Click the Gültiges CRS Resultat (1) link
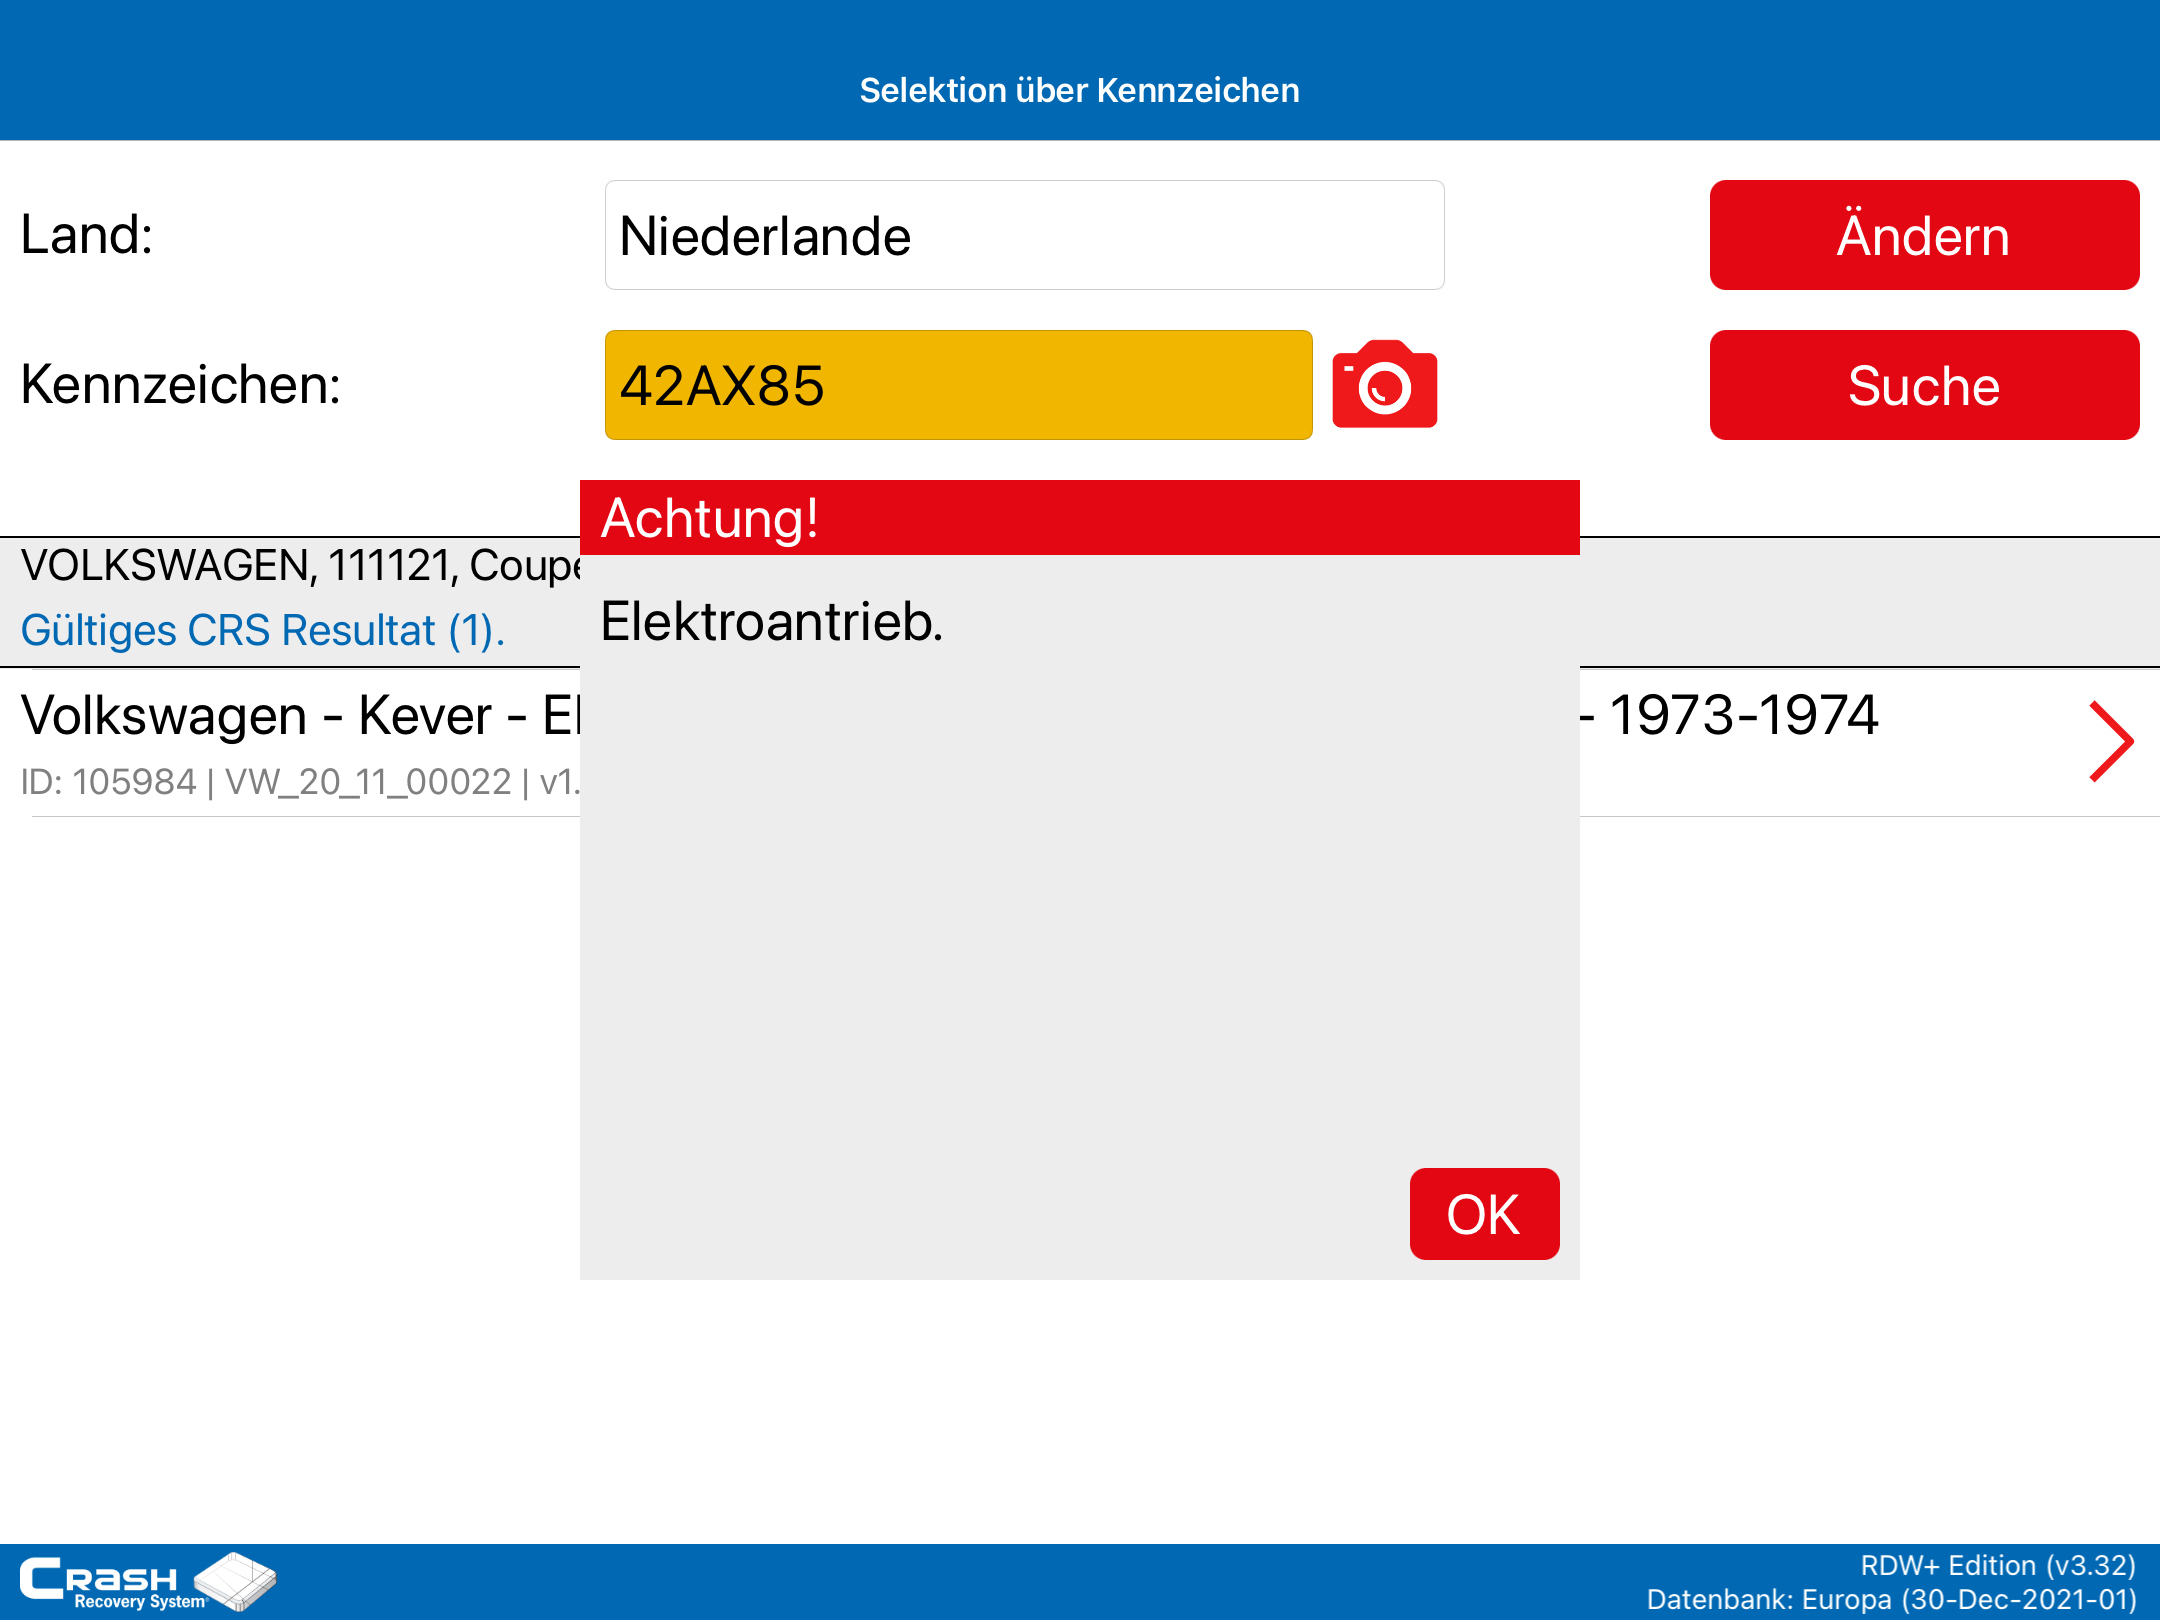 tap(262, 630)
